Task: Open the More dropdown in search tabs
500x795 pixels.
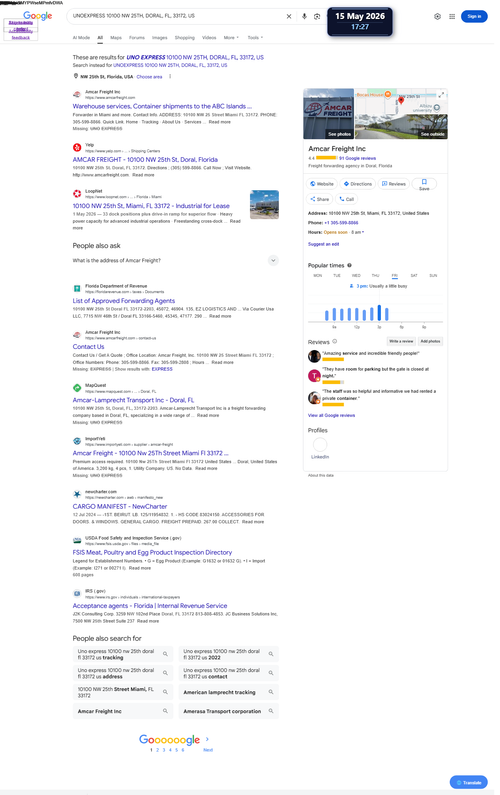Action: coord(231,38)
